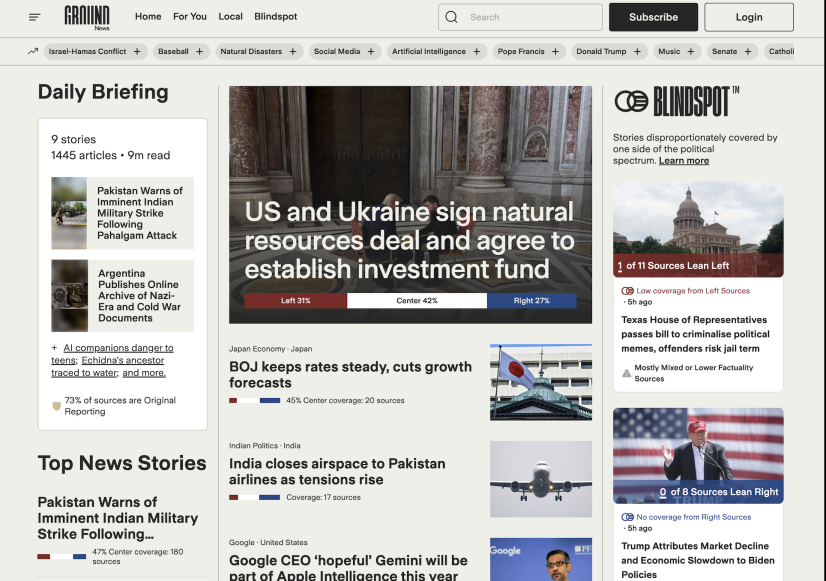This screenshot has height=581, width=826.
Task: Open the hamburger menu icon
Action: (x=34, y=17)
